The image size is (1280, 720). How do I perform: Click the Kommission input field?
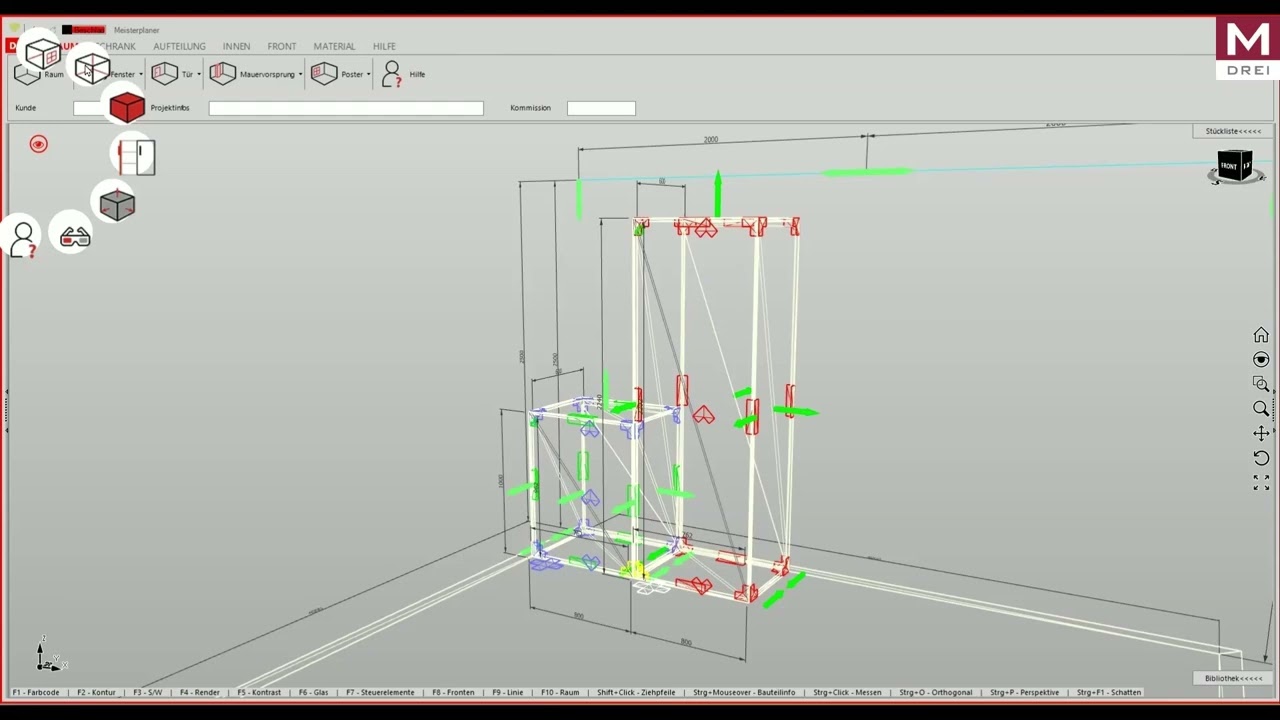601,108
